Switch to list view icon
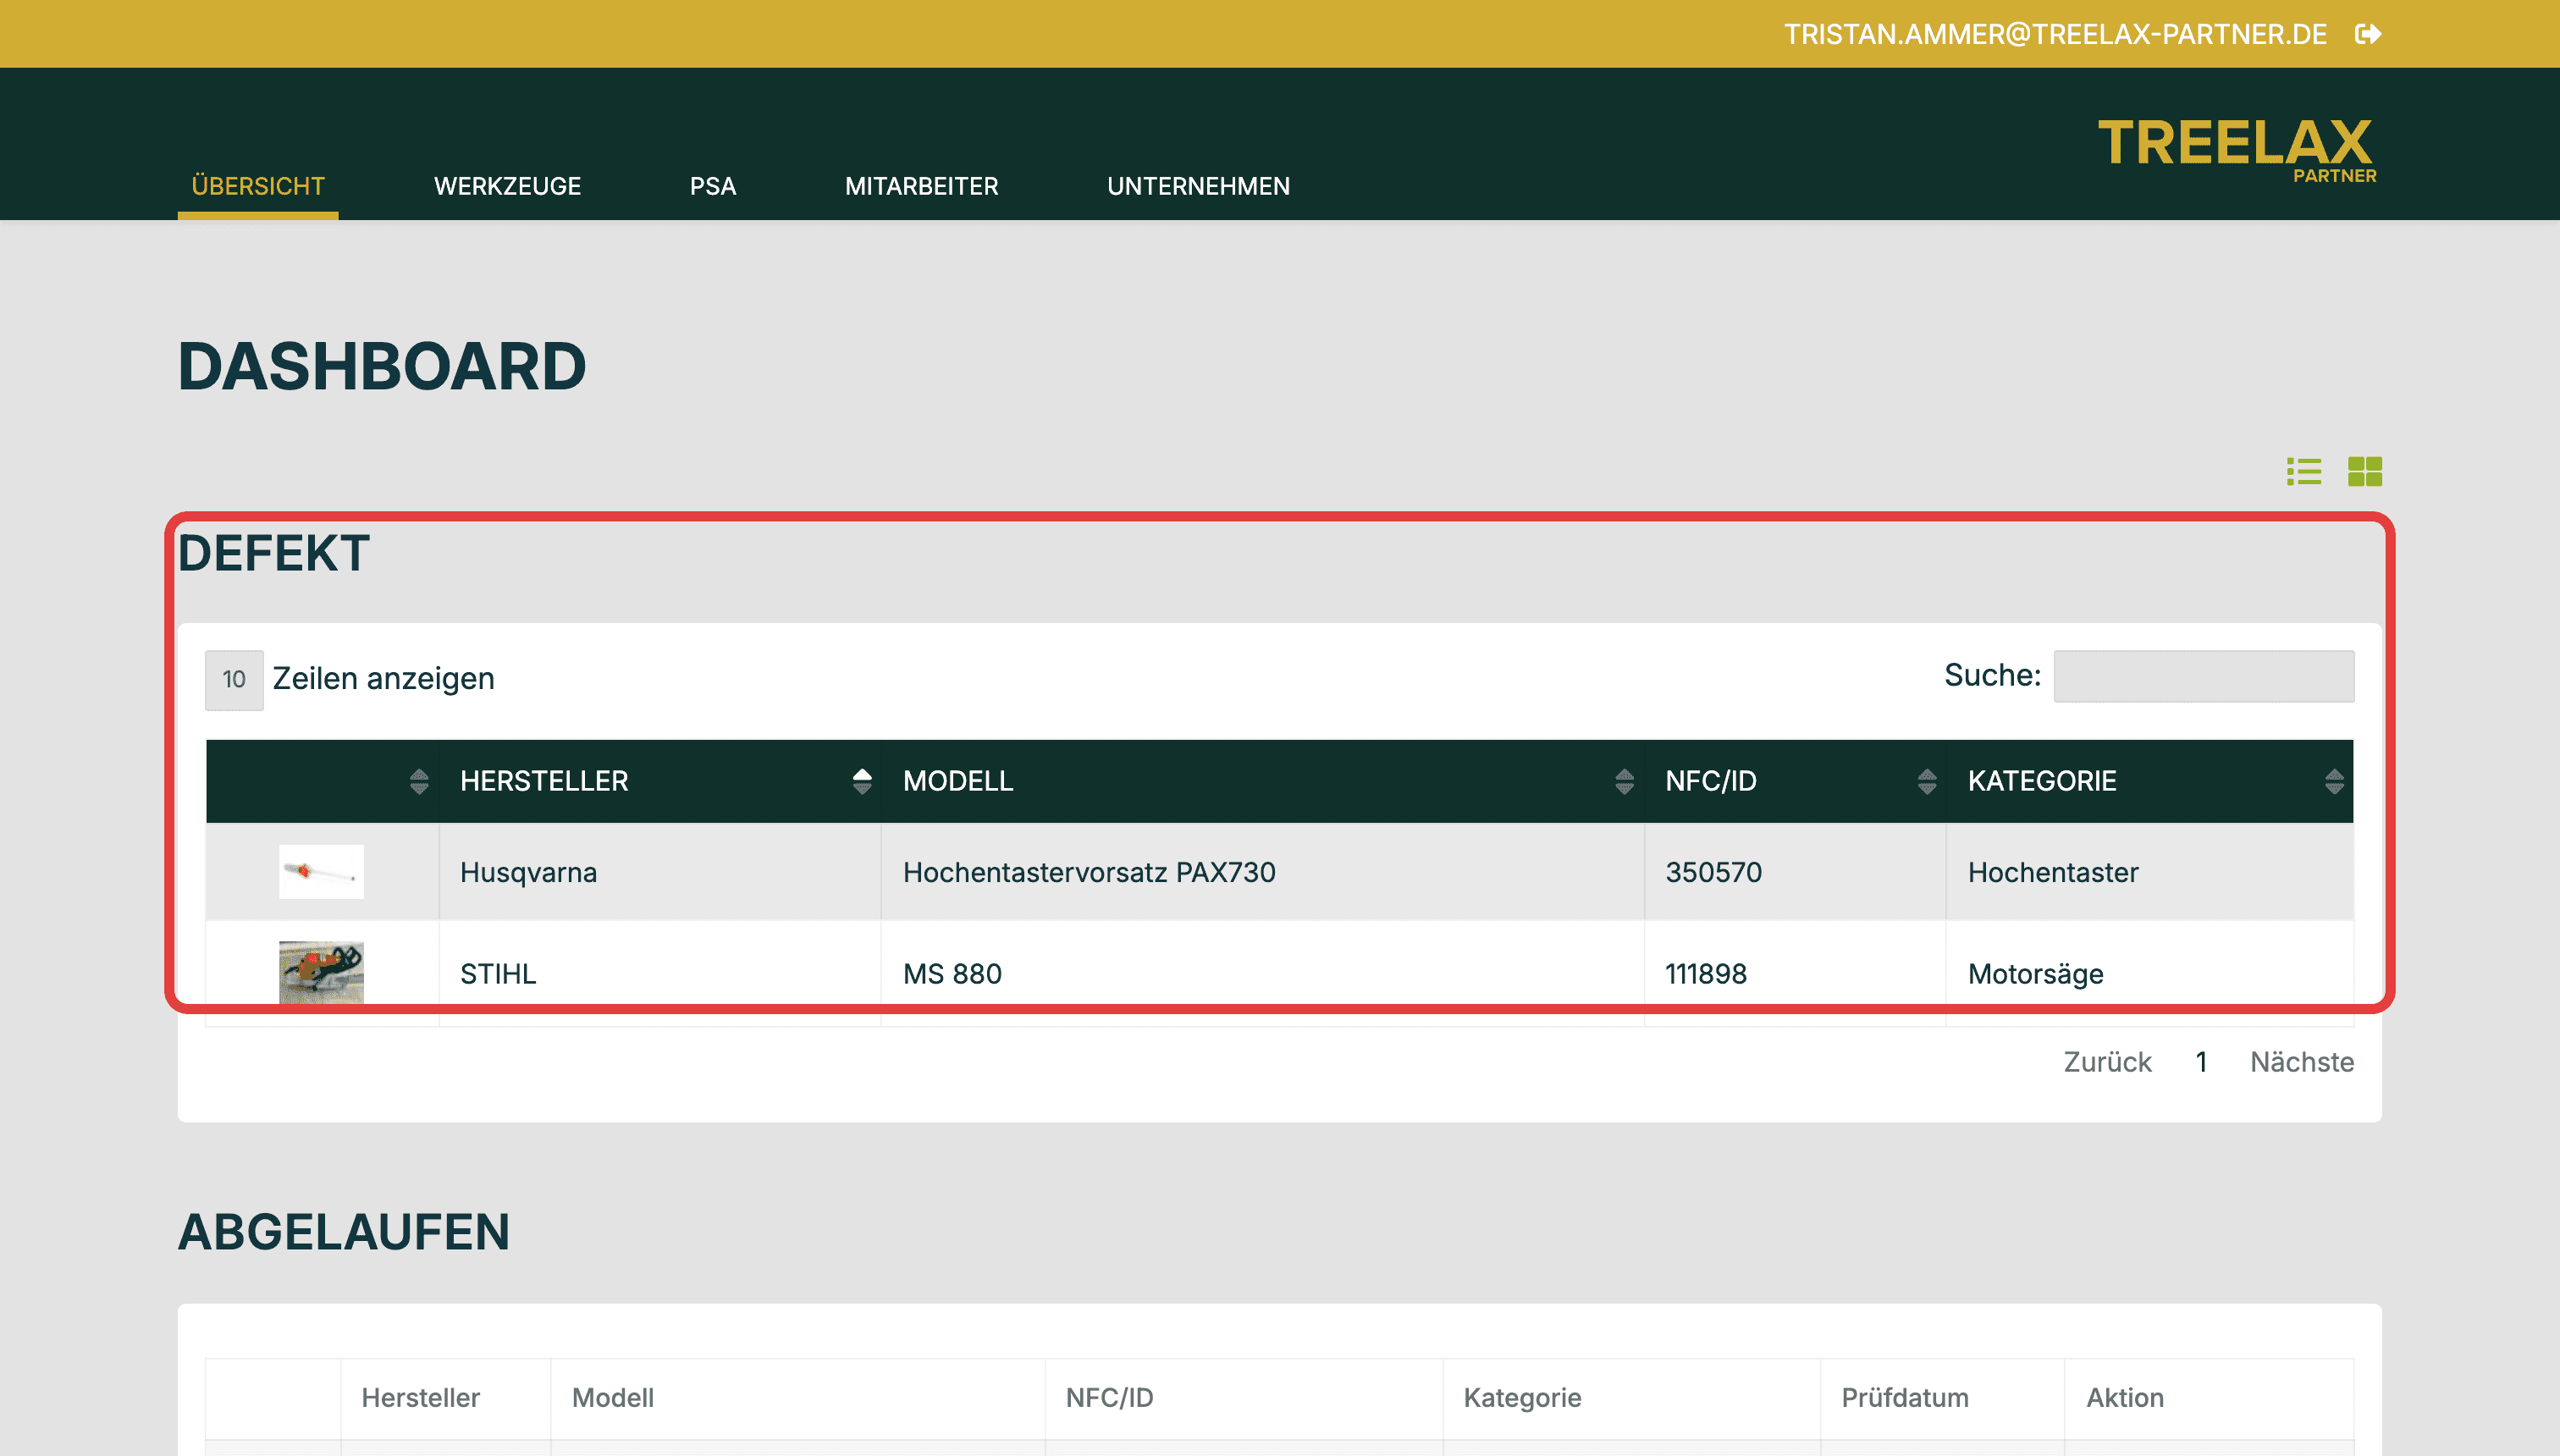The image size is (2560, 1456). pyautogui.click(x=2304, y=471)
